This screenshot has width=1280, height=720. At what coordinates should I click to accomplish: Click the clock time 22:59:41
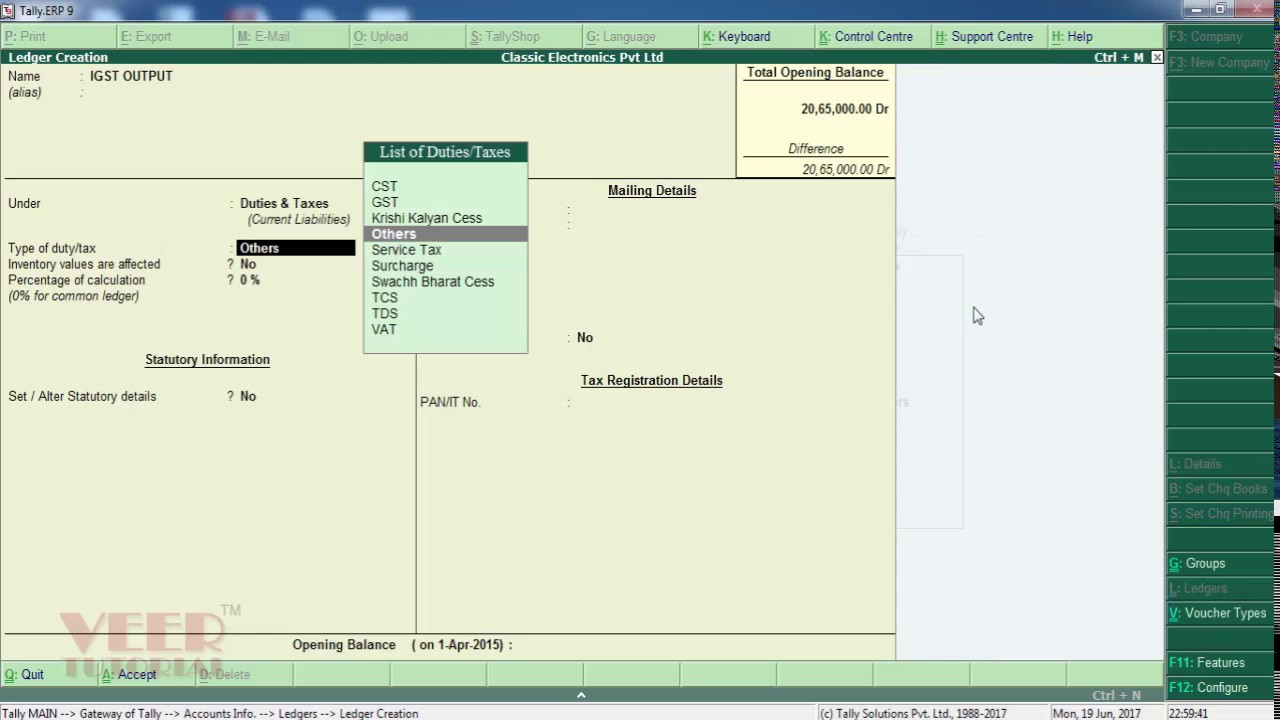(1187, 713)
